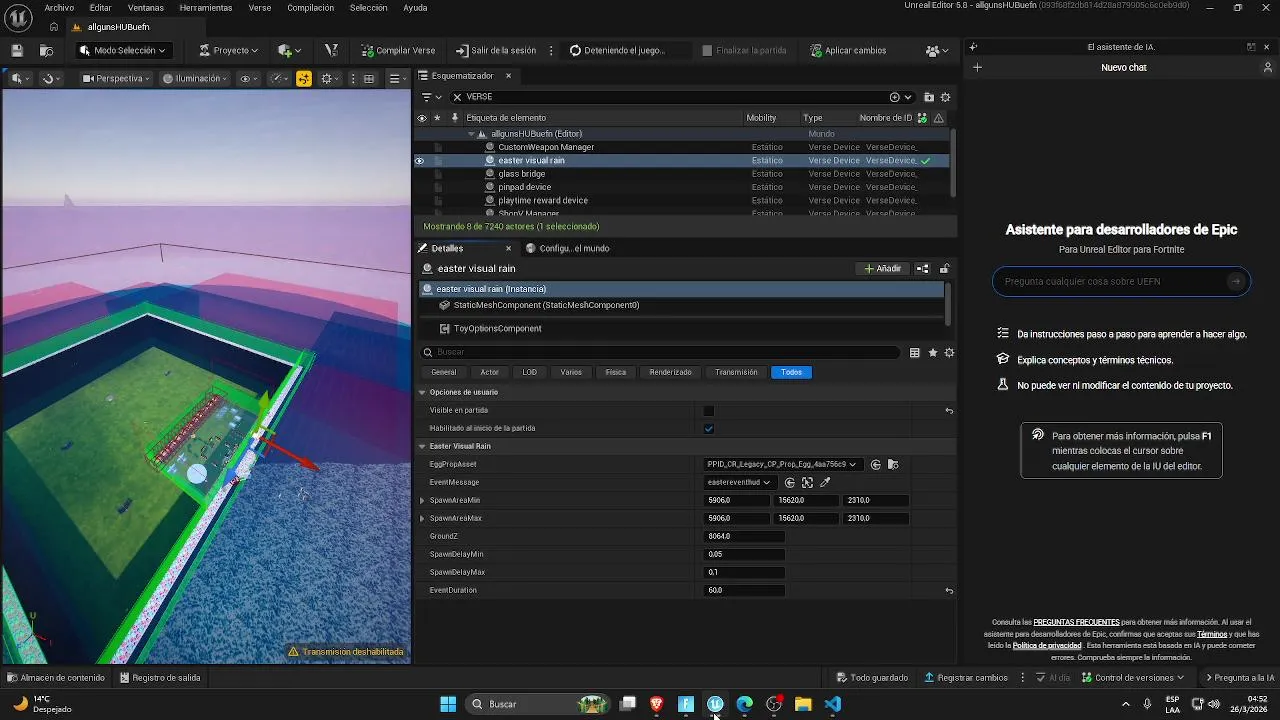Click Salir de la sesión
Screen dimensions: 1280x720
pyautogui.click(x=496, y=50)
